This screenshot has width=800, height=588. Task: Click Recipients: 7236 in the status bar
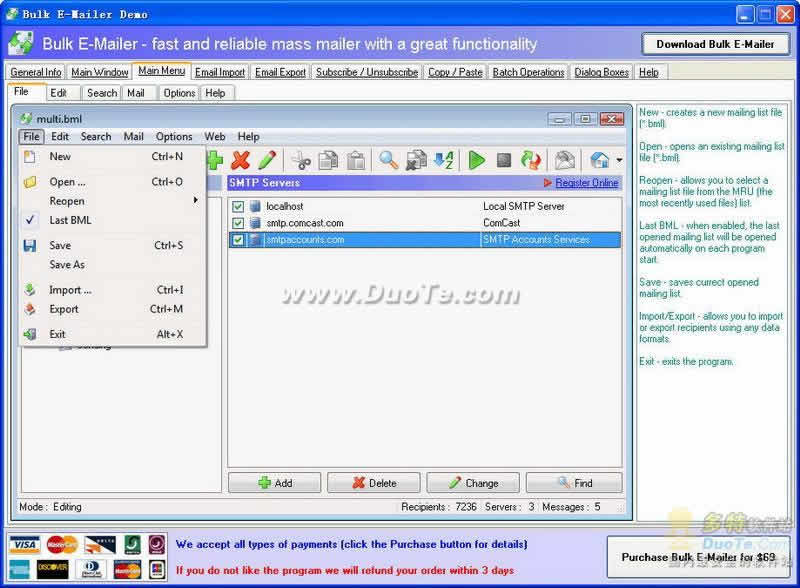pyautogui.click(x=439, y=507)
